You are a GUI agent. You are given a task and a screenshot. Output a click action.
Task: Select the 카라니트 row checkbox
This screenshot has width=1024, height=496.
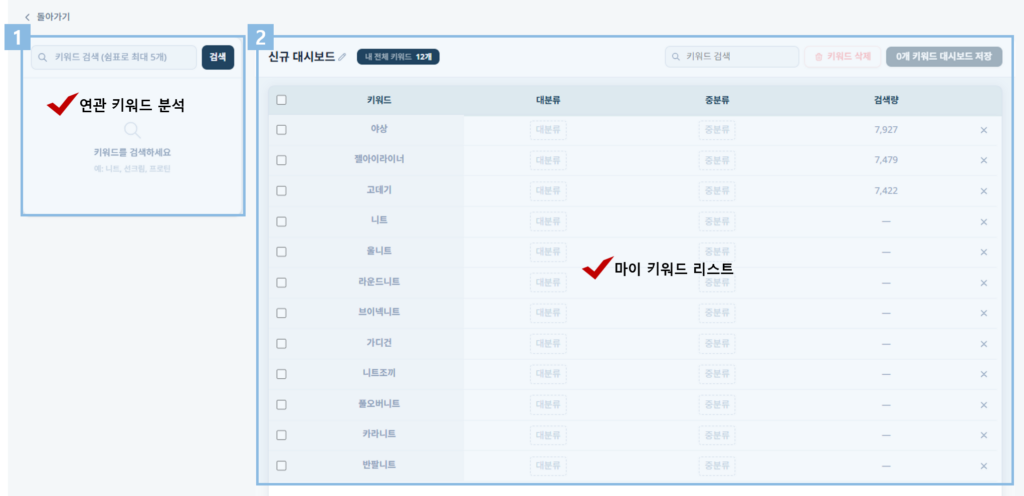pyautogui.click(x=281, y=435)
